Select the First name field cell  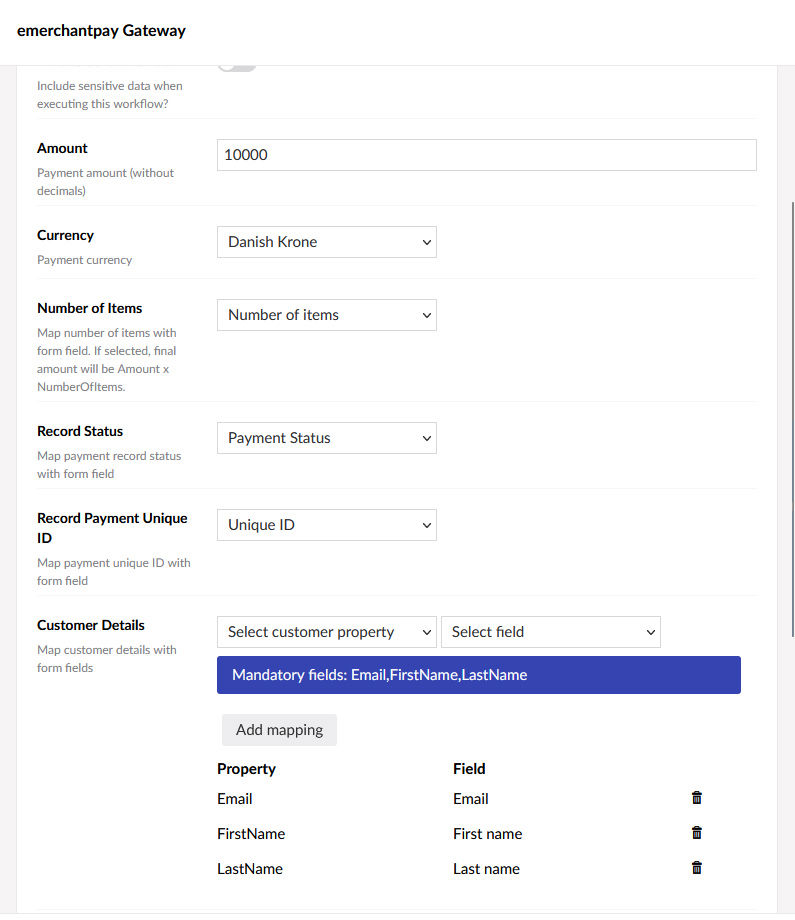[x=488, y=834]
